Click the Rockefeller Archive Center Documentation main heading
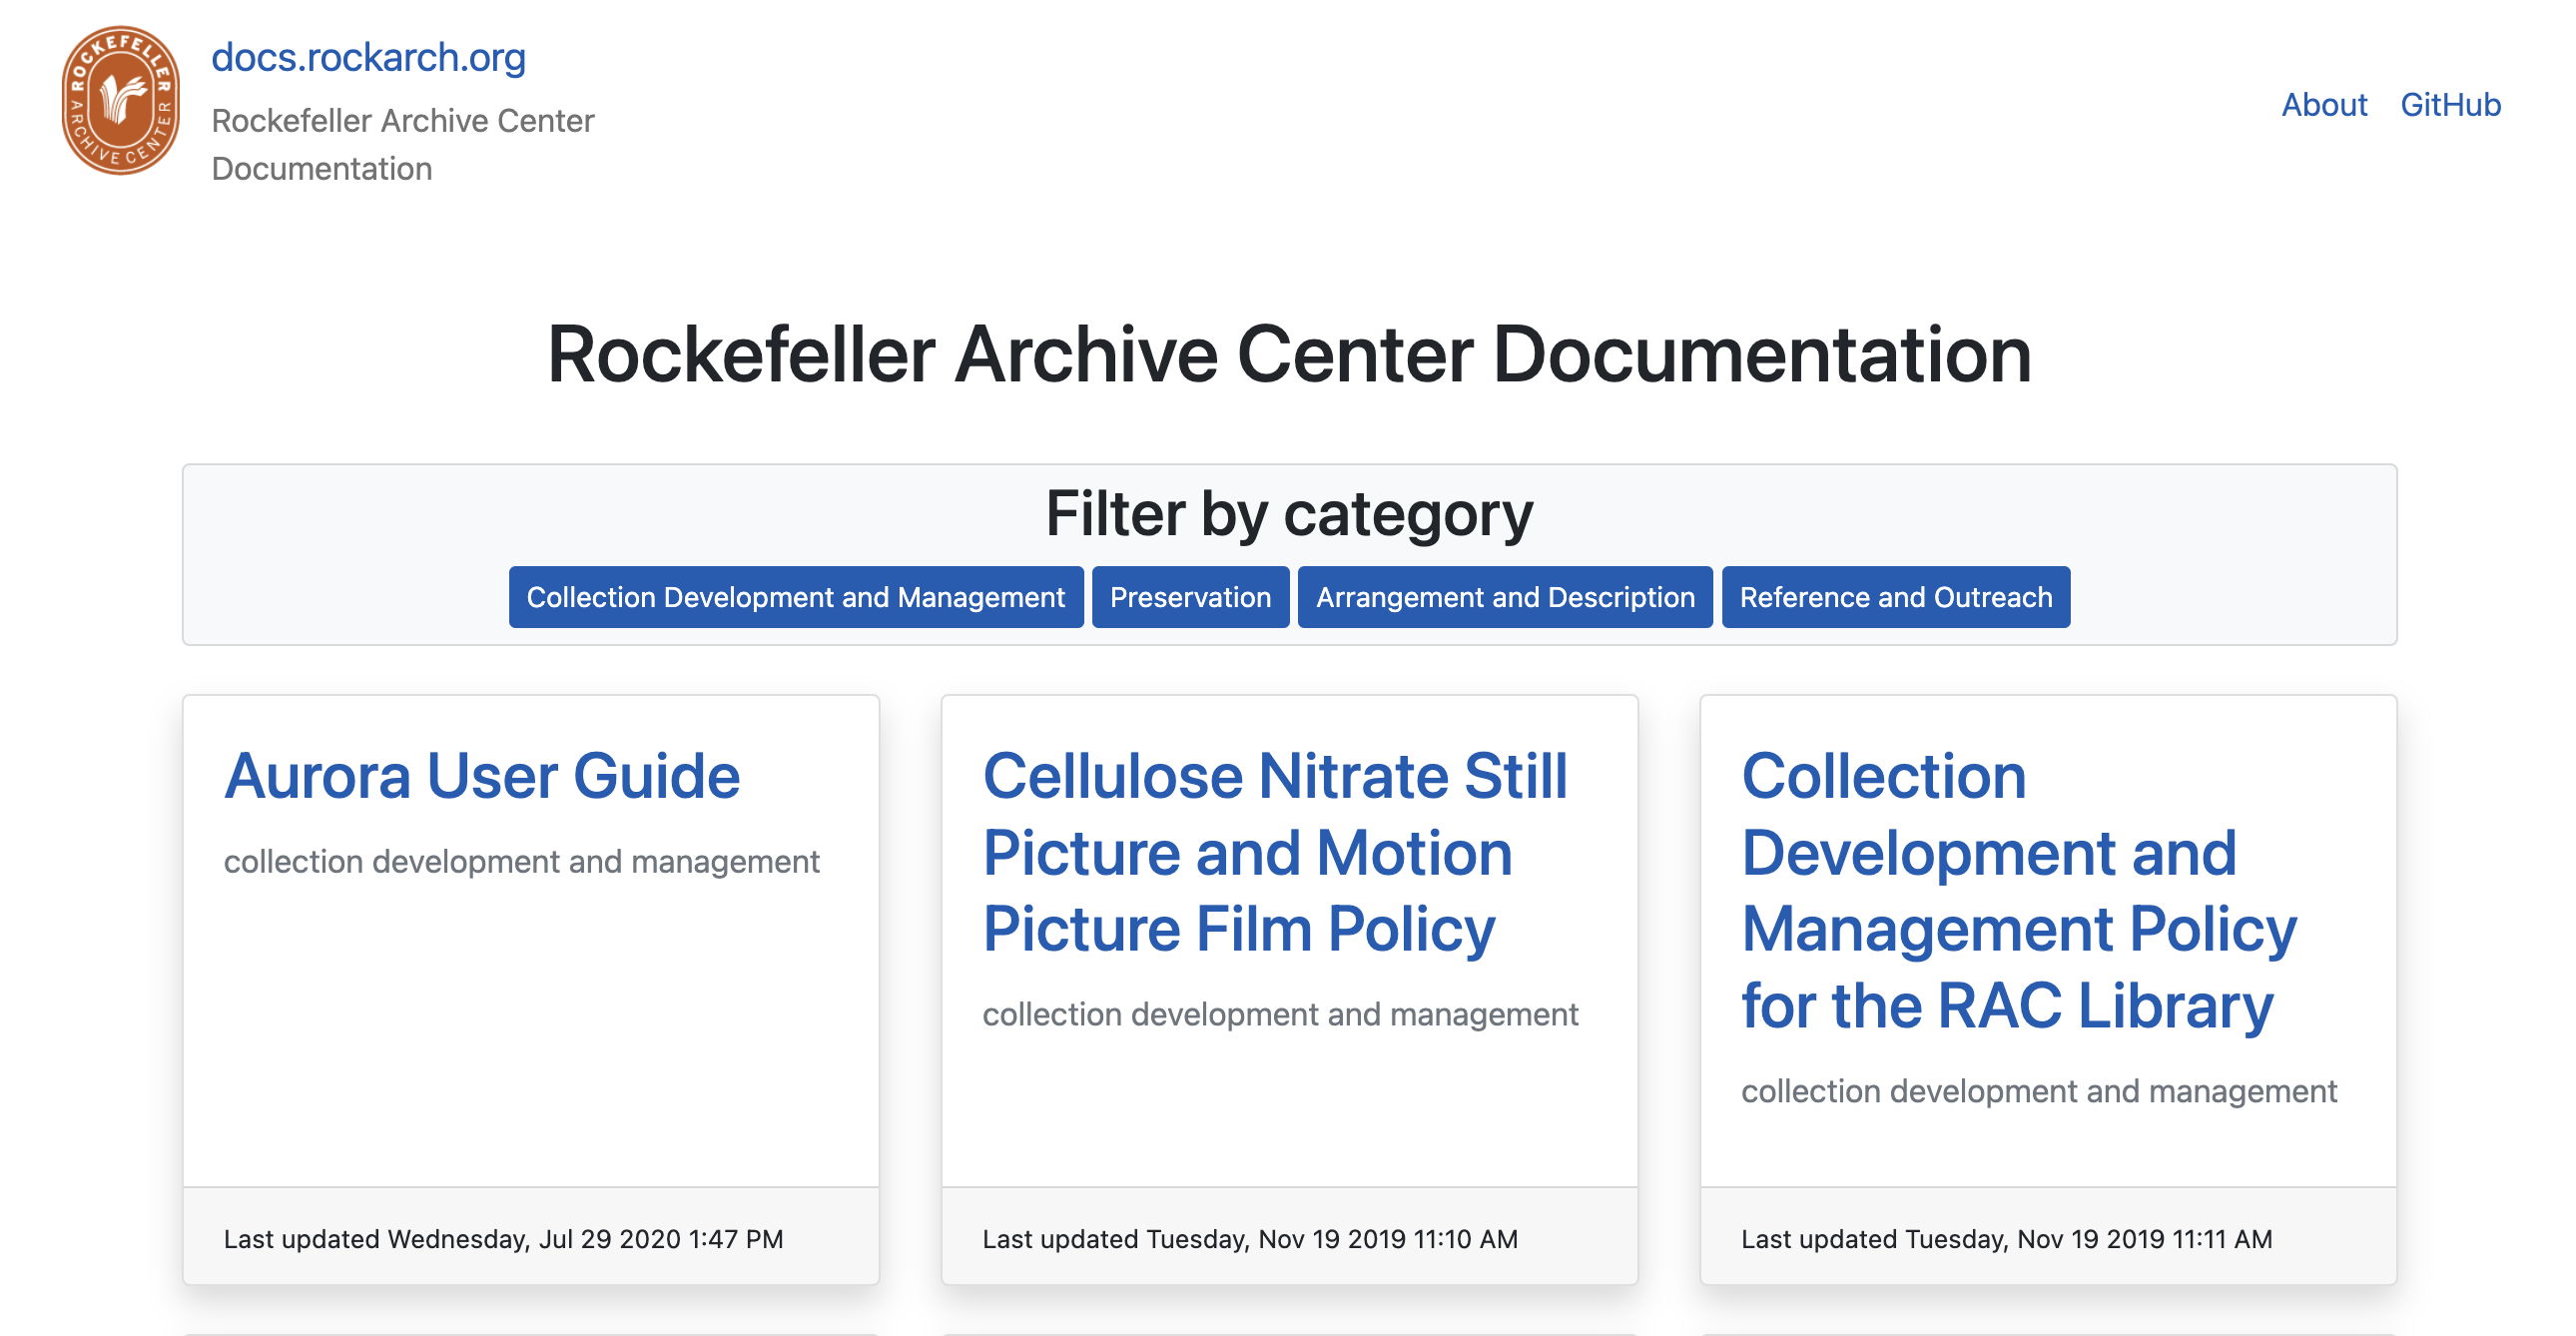 coord(1289,355)
